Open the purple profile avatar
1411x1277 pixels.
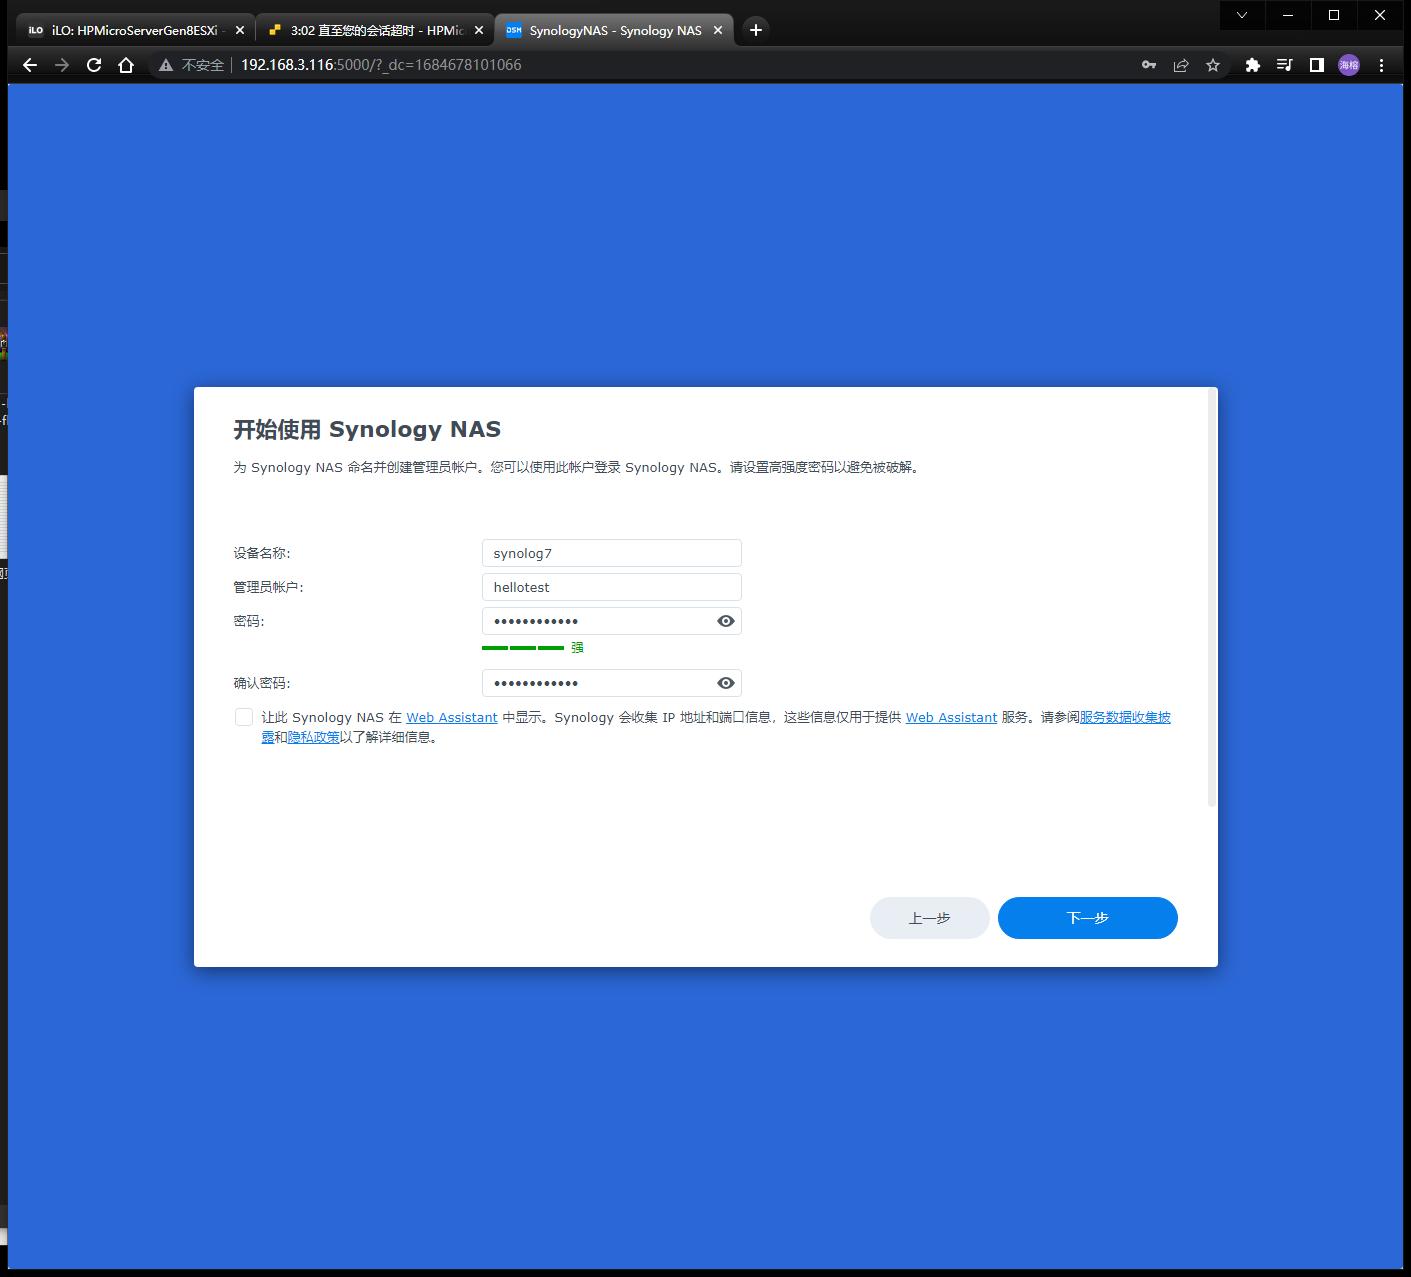point(1349,65)
